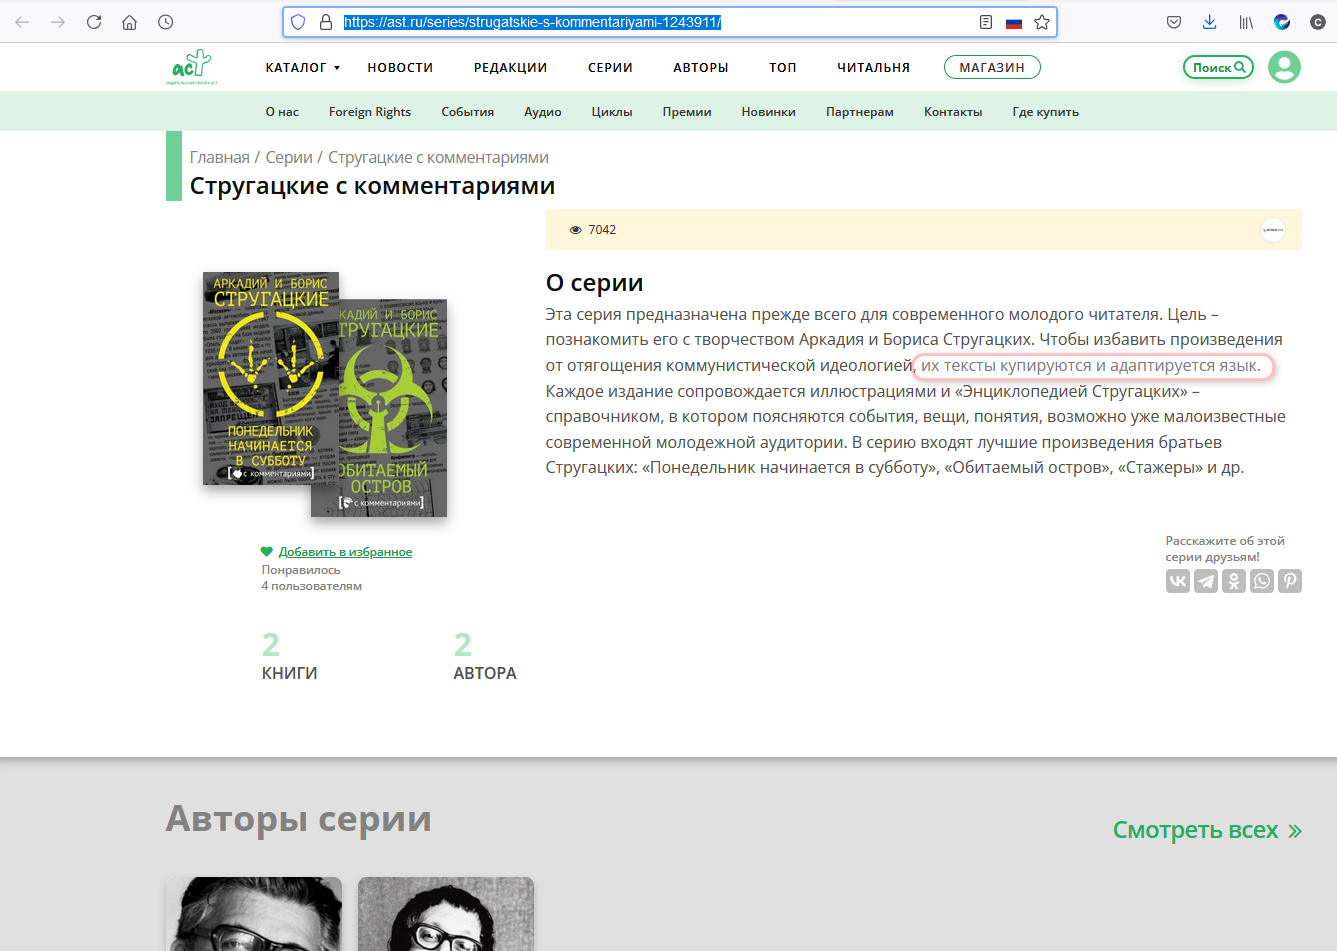Click the Поиск search button
The height and width of the screenshot is (951, 1337).
point(1218,67)
